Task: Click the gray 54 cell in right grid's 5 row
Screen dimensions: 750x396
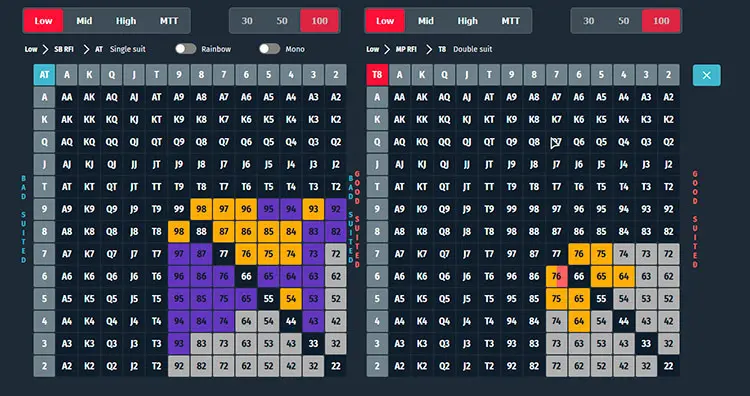Action: tap(624, 299)
